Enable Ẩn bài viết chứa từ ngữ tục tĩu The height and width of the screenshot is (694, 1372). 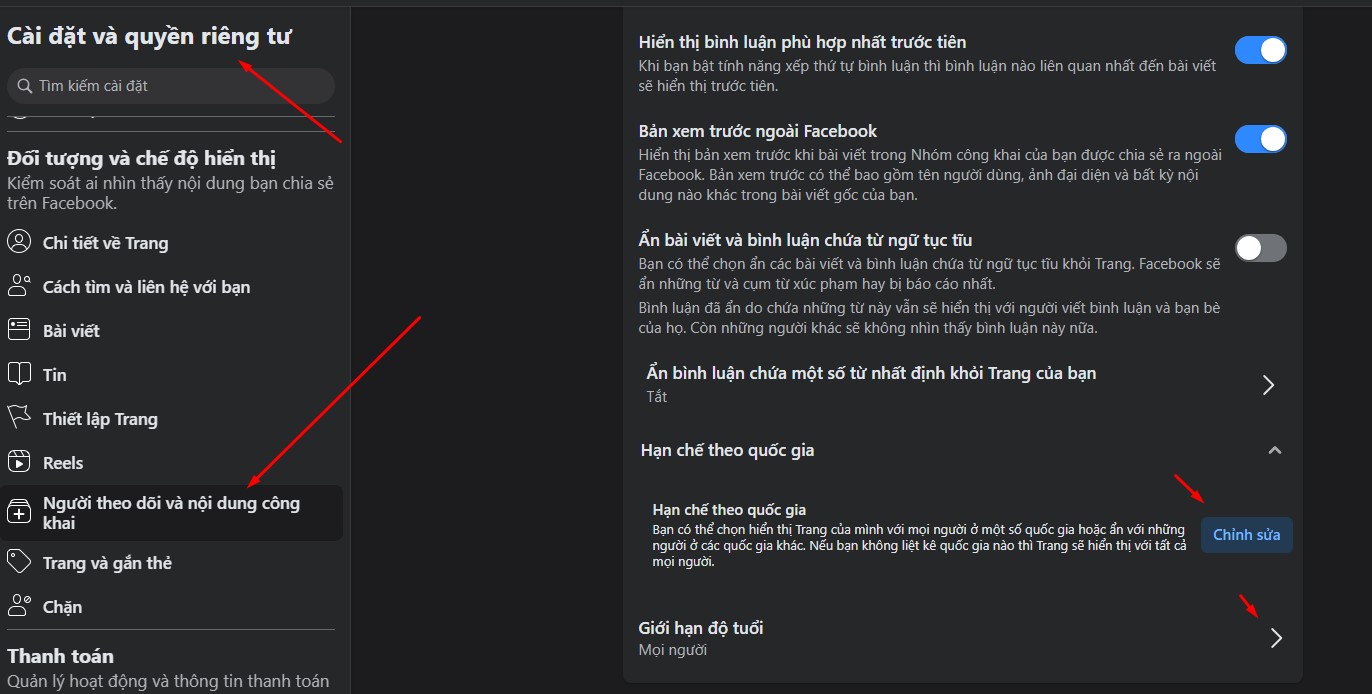(1260, 248)
